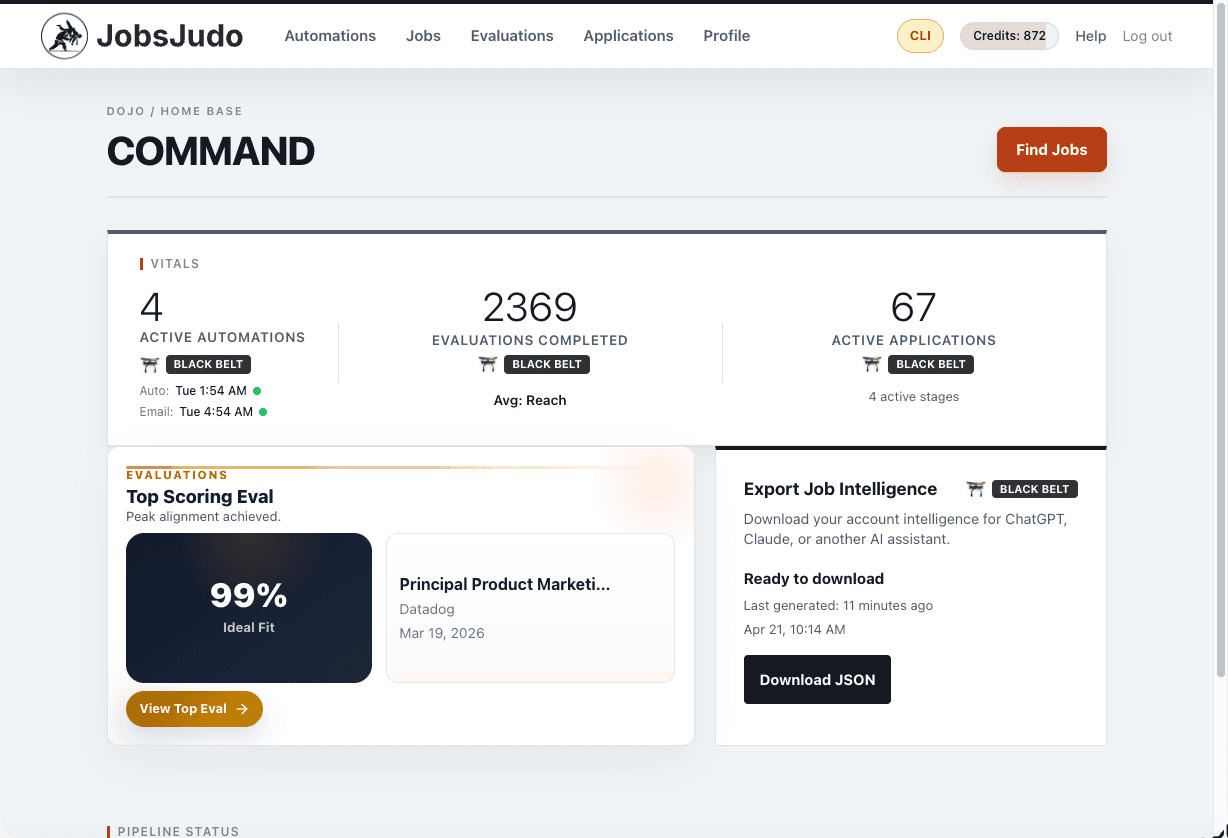Click Black Belt badge under Evaluations Completed
Screen dimensions: 1228x838
(x=547, y=365)
